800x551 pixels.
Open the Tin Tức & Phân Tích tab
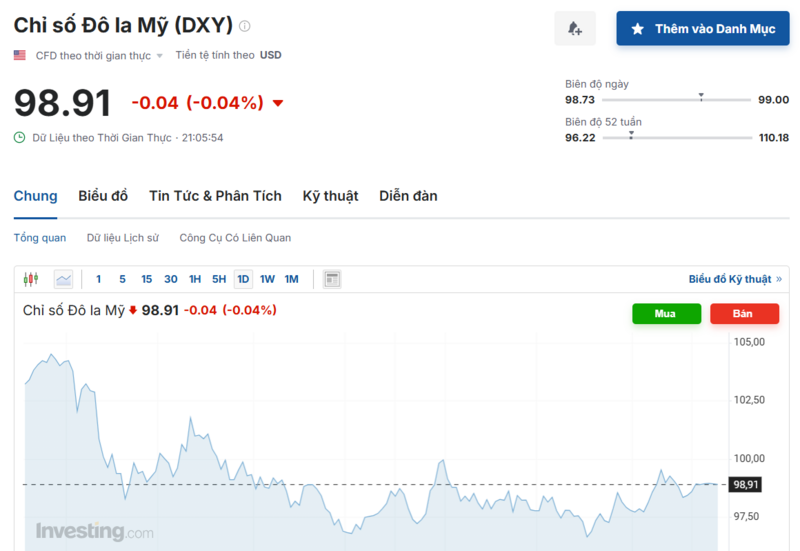click(x=215, y=196)
